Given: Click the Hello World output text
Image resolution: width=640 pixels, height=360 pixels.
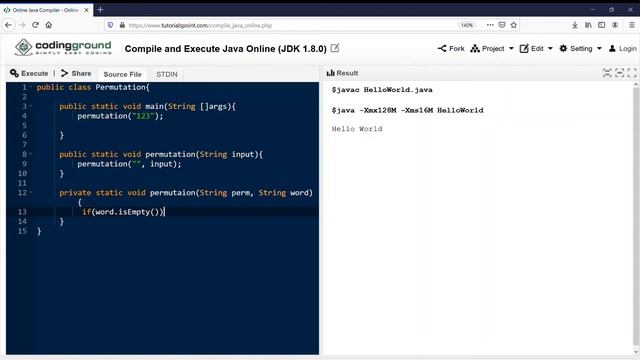Looking at the screenshot, I should (357, 129).
